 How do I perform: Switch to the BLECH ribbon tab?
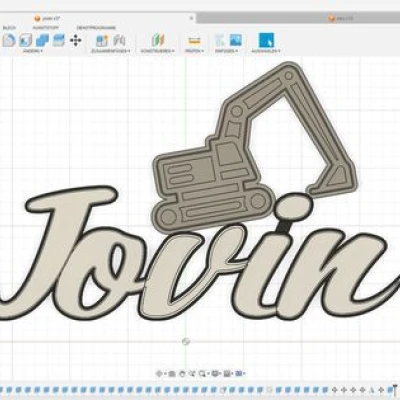[x=9, y=28]
